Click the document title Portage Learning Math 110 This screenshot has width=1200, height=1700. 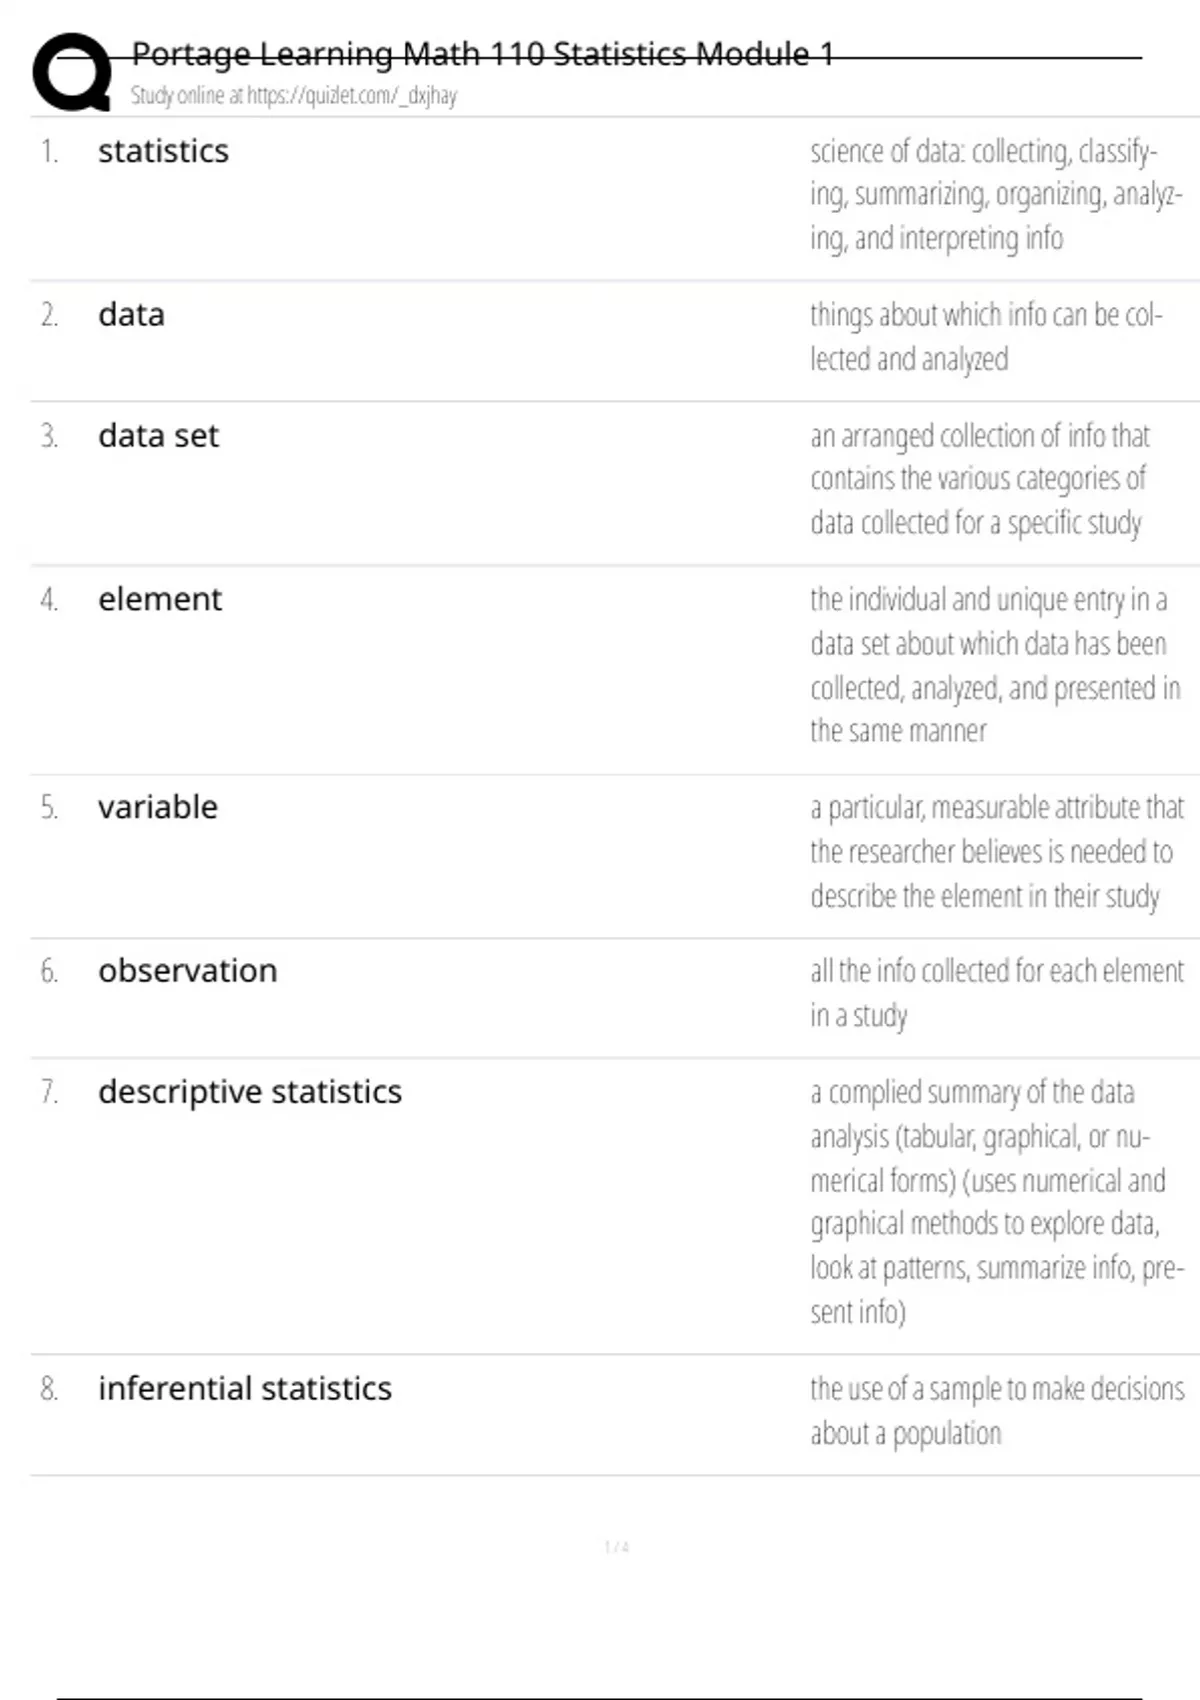point(482,54)
